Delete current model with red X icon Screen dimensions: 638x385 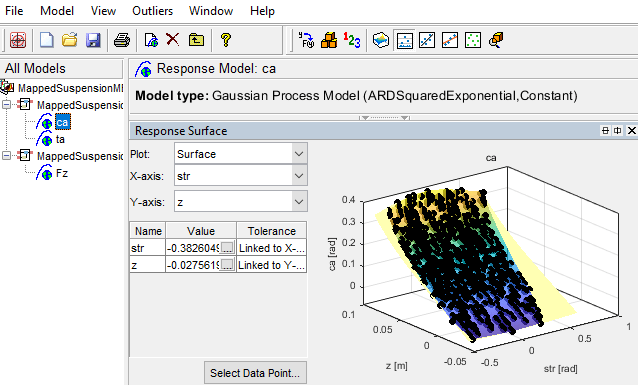click(x=173, y=39)
